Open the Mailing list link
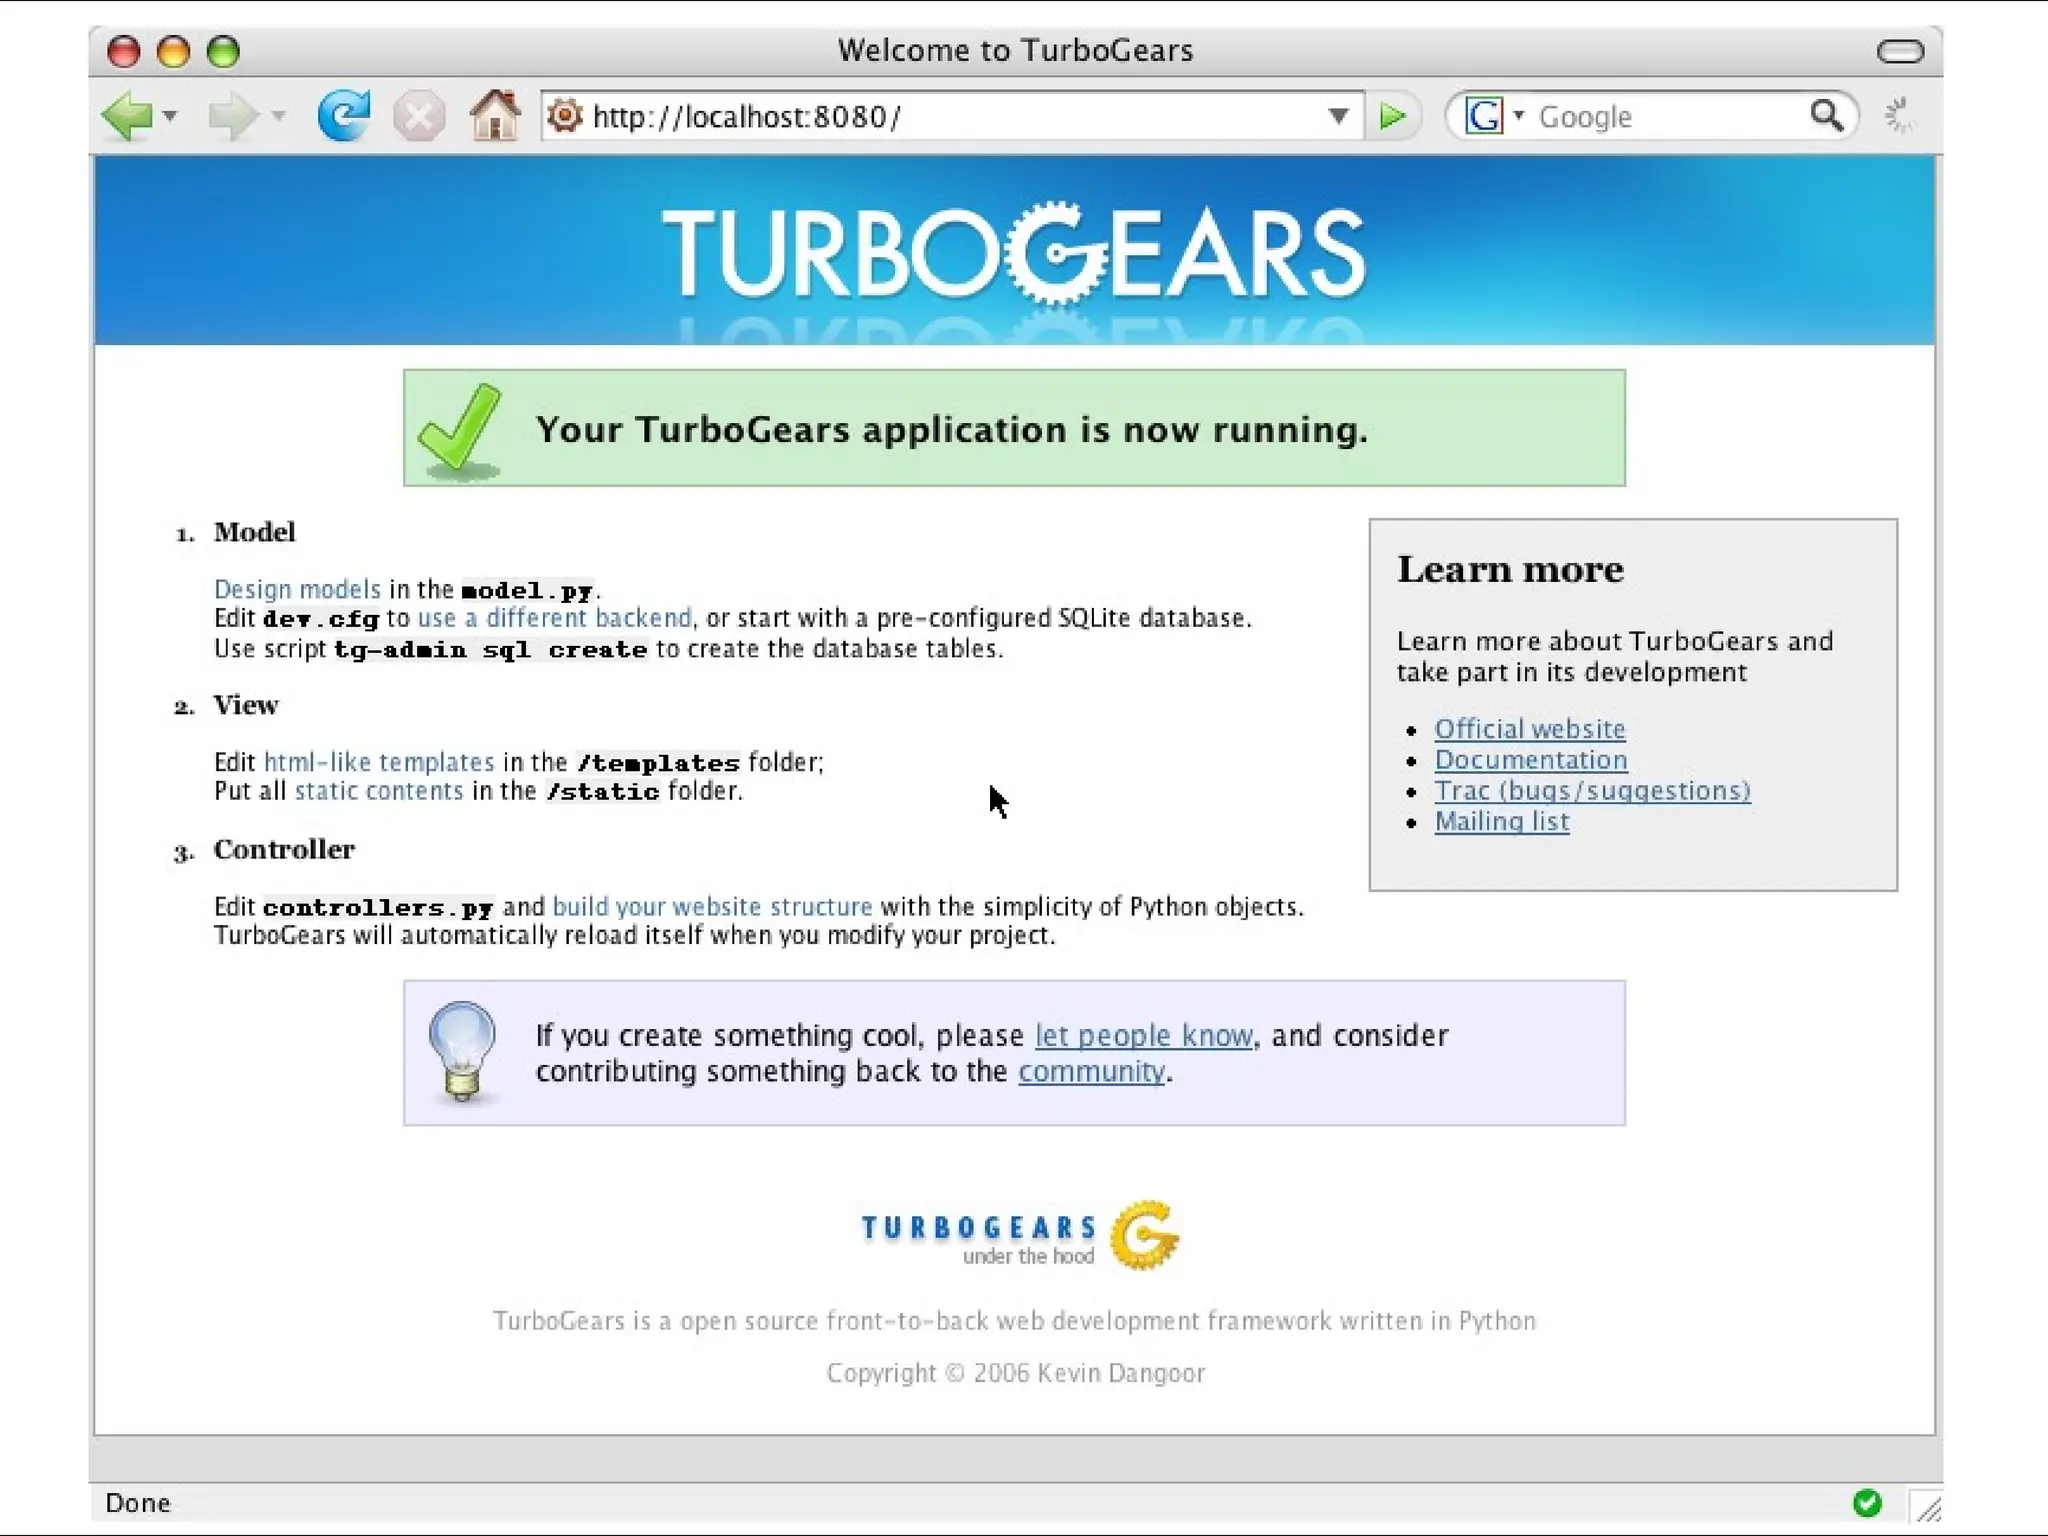This screenshot has width=2048, height=1536. [1502, 821]
